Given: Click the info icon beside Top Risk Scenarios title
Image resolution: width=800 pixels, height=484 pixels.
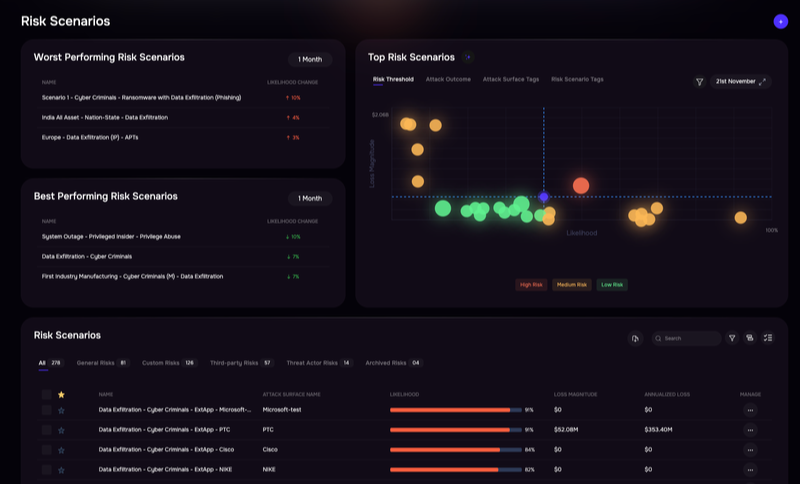Looking at the screenshot, I should [x=467, y=57].
